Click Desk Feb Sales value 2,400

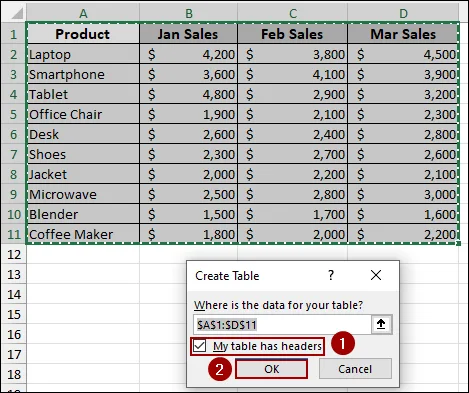tap(292, 134)
